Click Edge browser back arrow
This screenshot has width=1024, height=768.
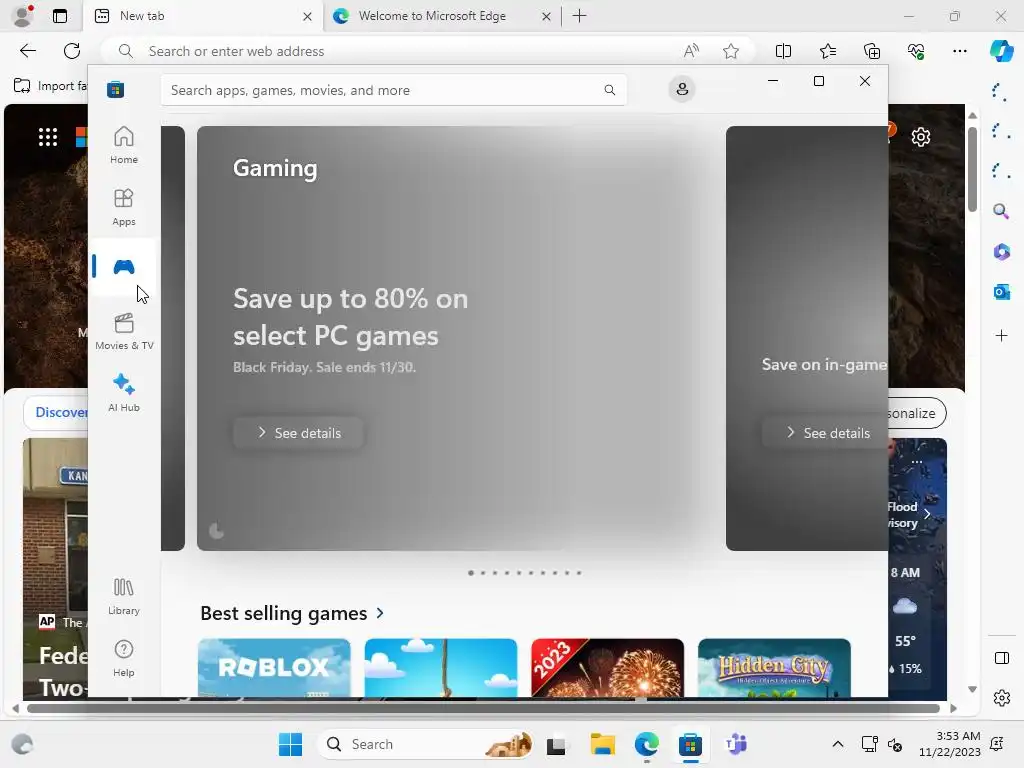click(28, 51)
